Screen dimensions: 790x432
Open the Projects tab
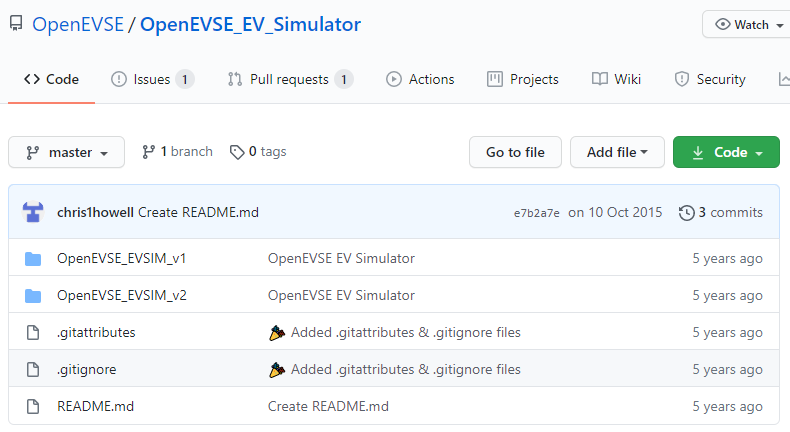[x=523, y=79]
